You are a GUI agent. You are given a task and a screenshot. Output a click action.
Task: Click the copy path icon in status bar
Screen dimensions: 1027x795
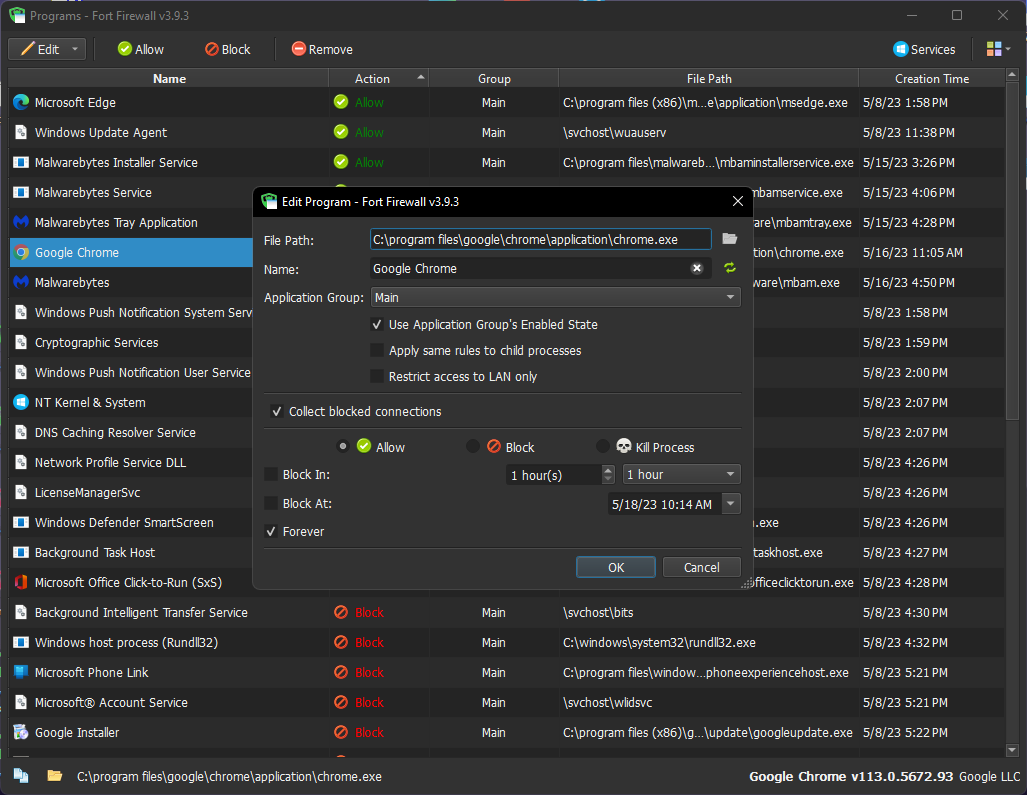tap(21, 776)
